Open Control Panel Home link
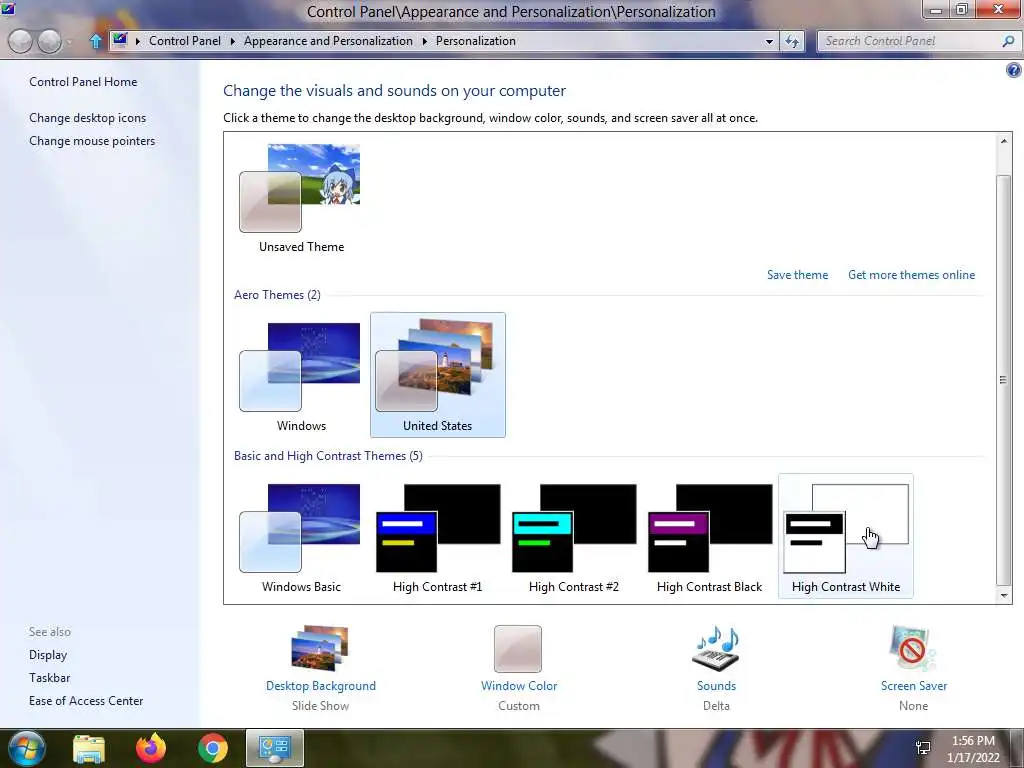The height and width of the screenshot is (768, 1024). (83, 82)
